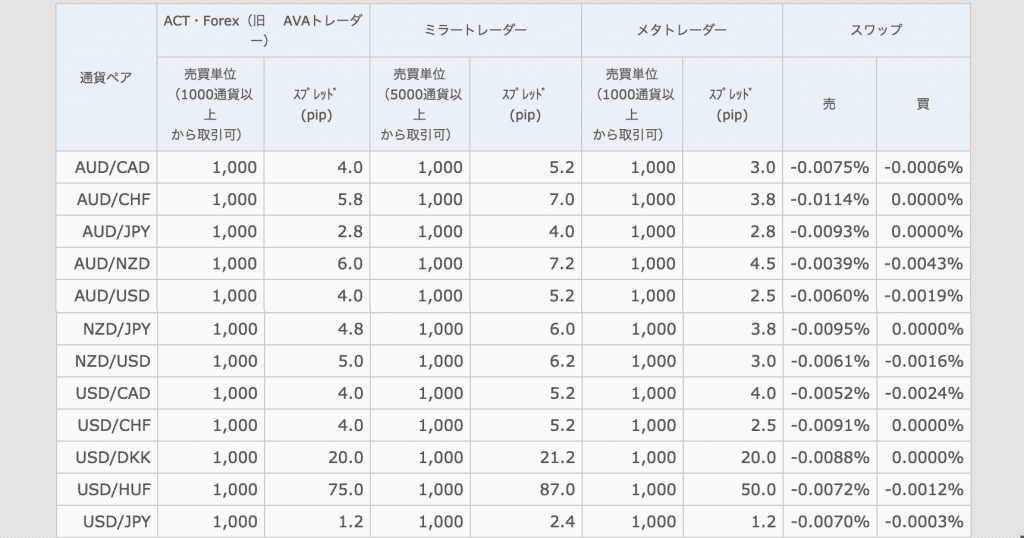Click the スワップ column group header

point(876,30)
